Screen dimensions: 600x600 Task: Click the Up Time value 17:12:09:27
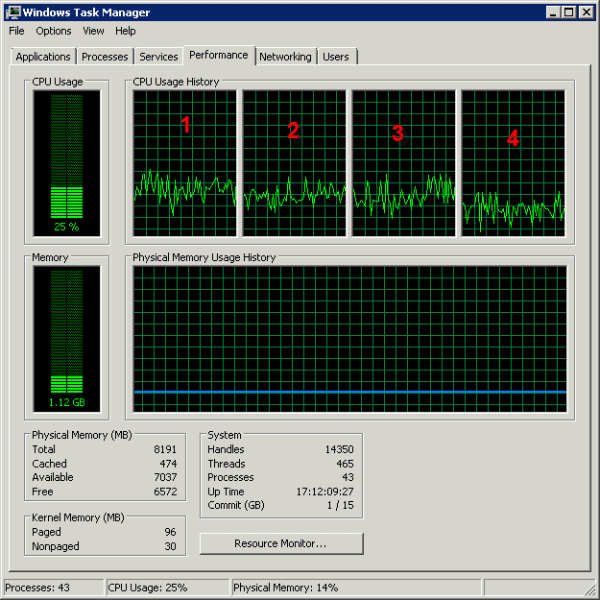(x=325, y=492)
